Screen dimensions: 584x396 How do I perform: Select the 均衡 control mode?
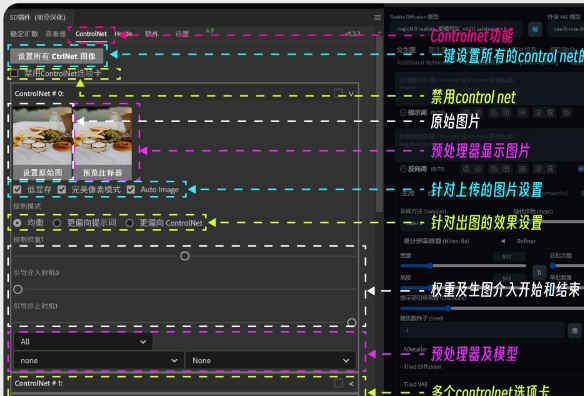point(17,223)
